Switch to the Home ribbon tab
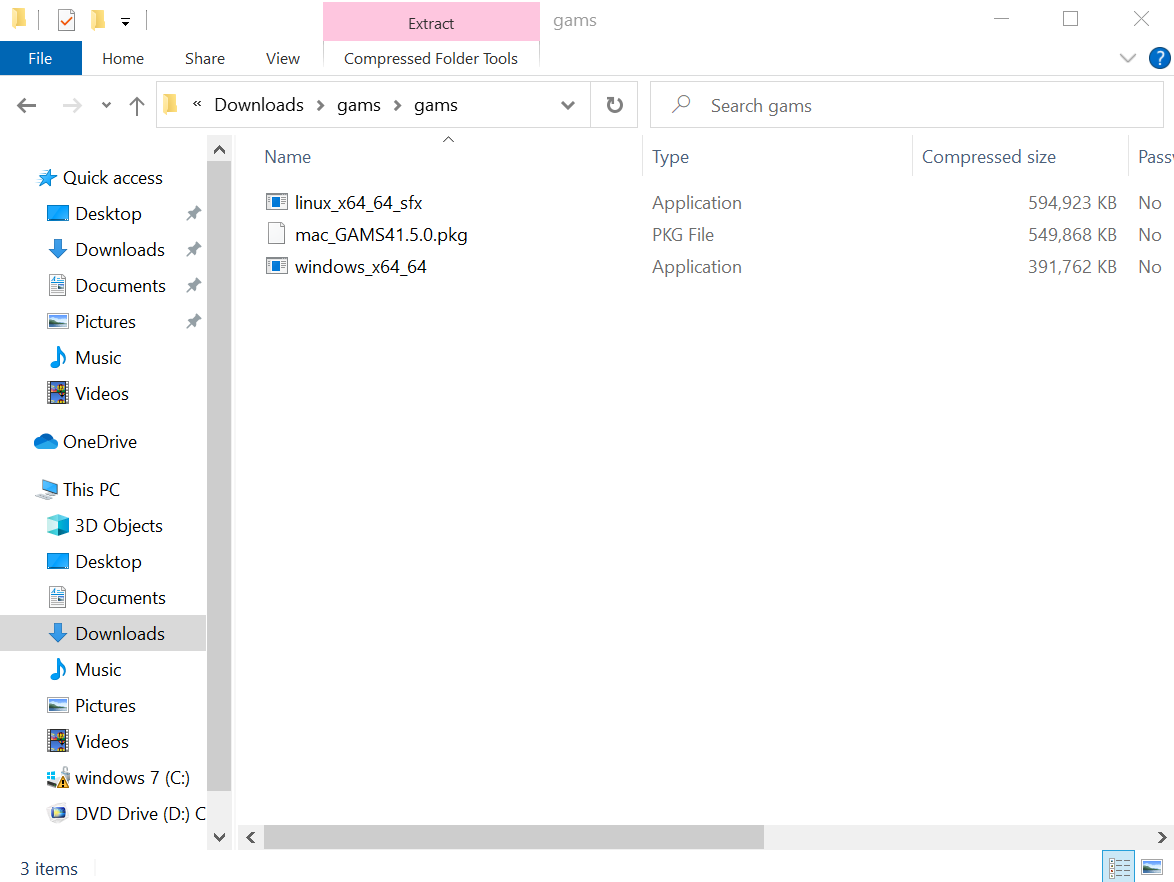The image size is (1174, 882). point(123,58)
